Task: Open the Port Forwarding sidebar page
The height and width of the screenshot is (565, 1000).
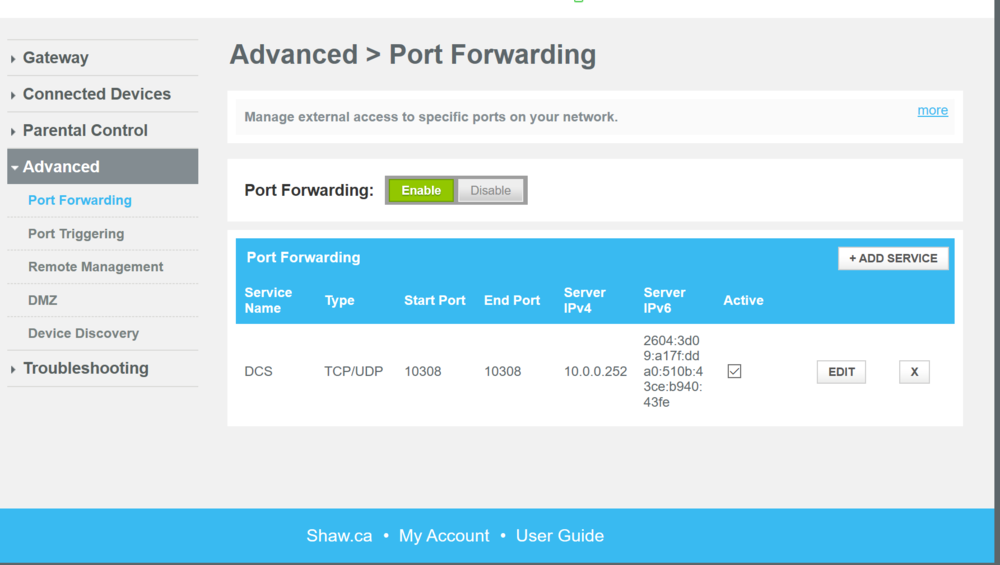Action: coord(80,200)
